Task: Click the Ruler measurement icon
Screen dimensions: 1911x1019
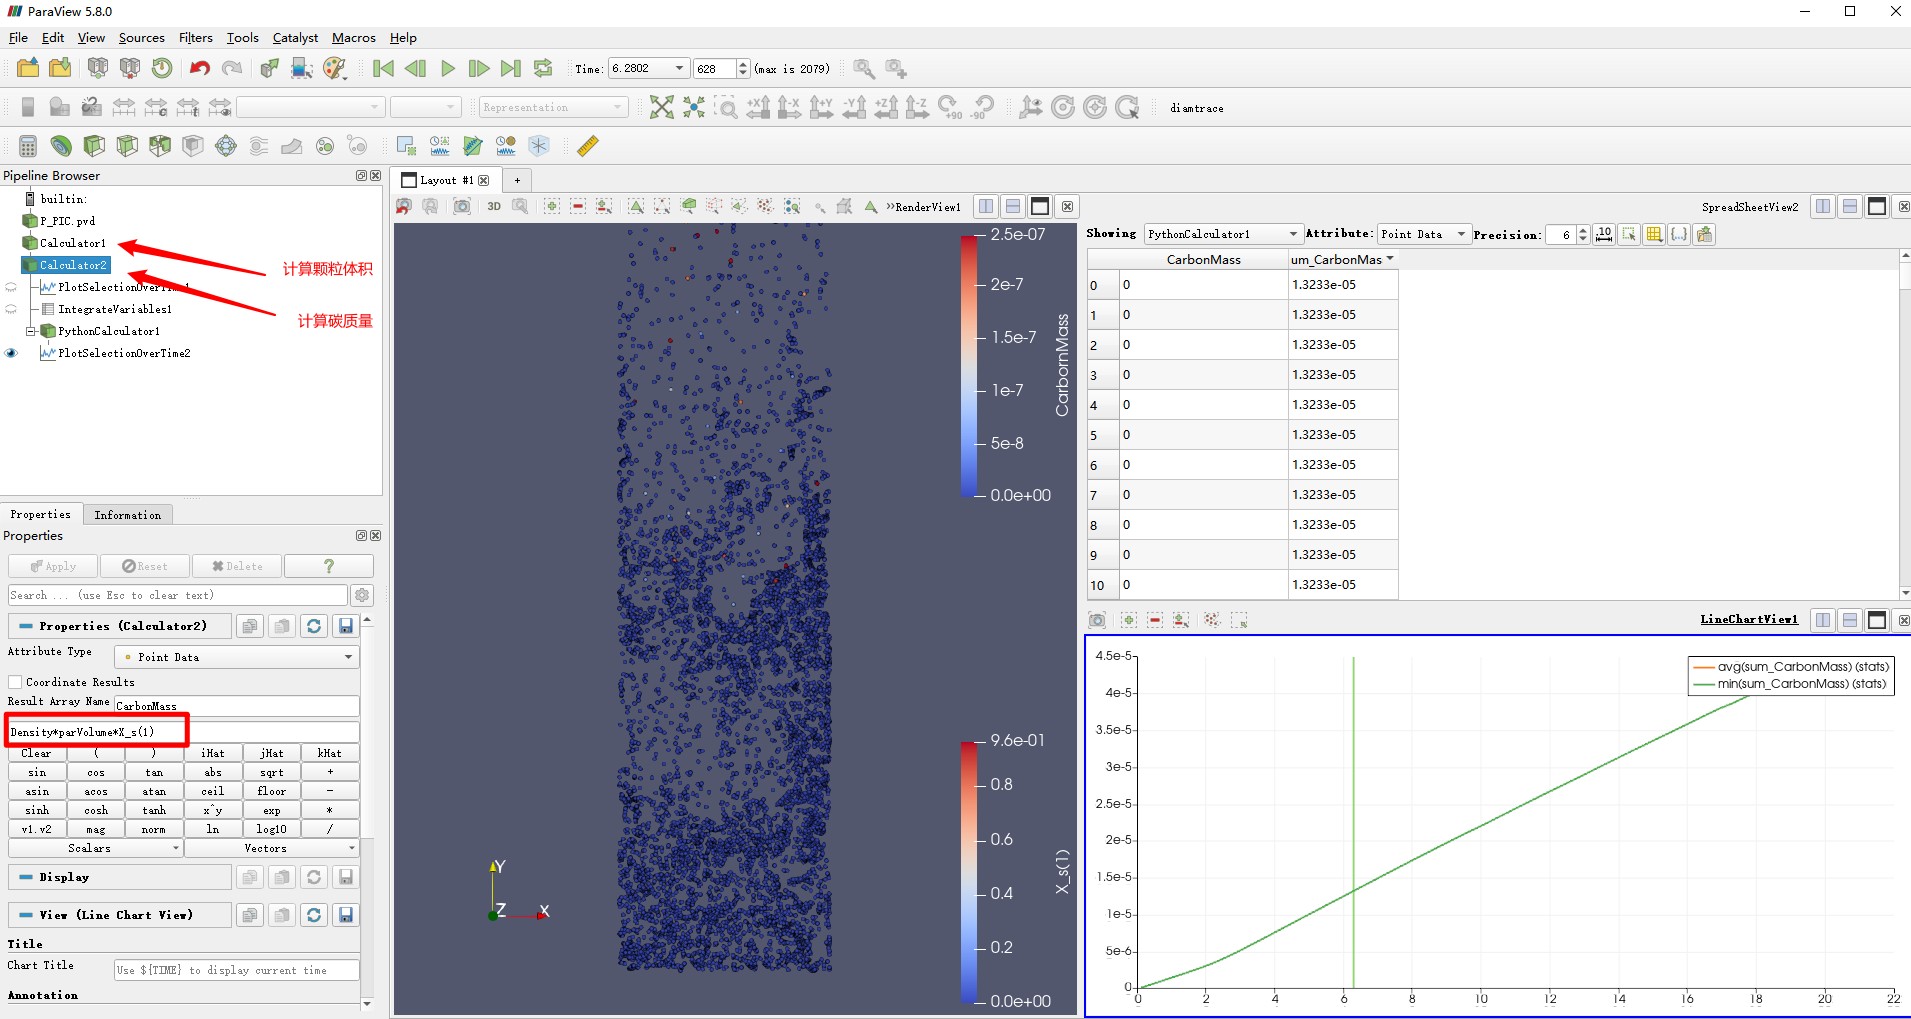Action: click(x=588, y=146)
